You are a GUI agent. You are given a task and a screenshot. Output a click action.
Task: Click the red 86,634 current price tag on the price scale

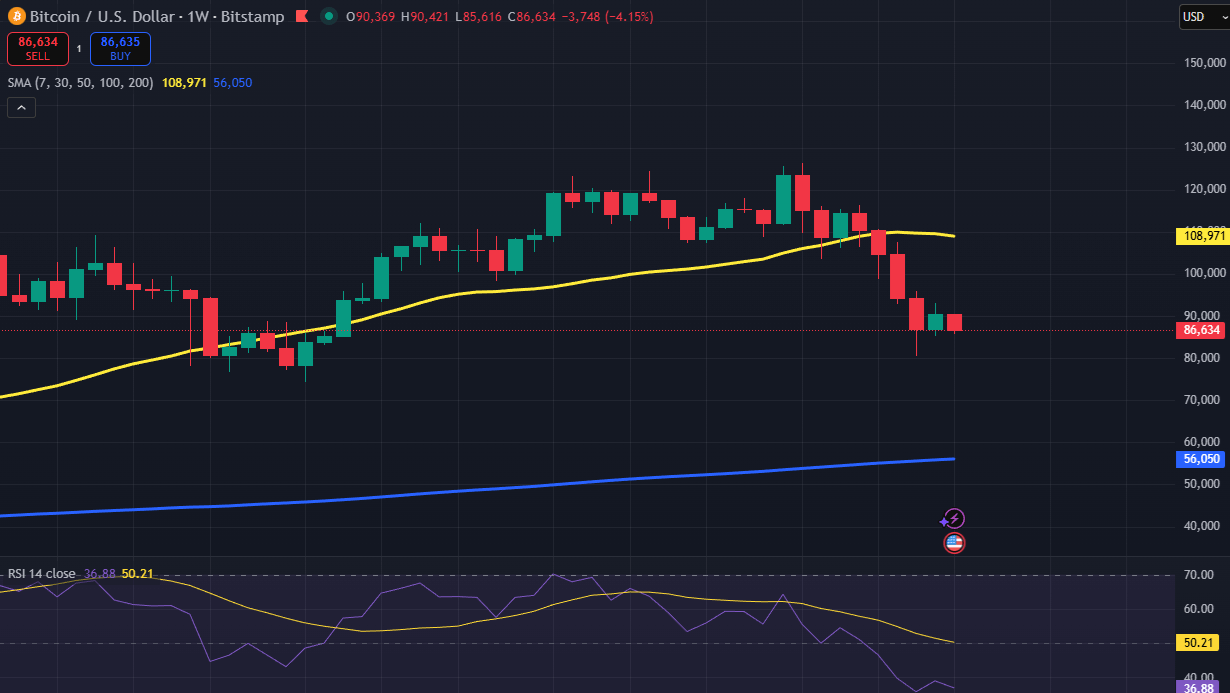pos(1200,330)
